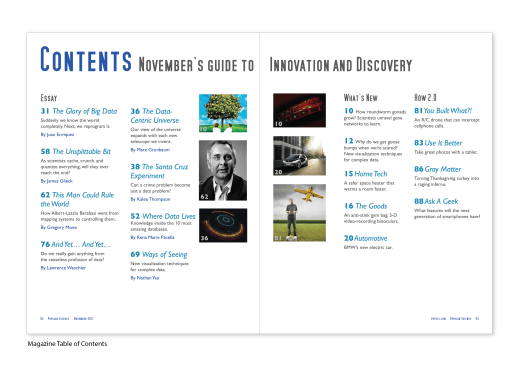518x374 pixels.
Task: Click the 'Innovation and Discovery' heading
Action: (341, 65)
